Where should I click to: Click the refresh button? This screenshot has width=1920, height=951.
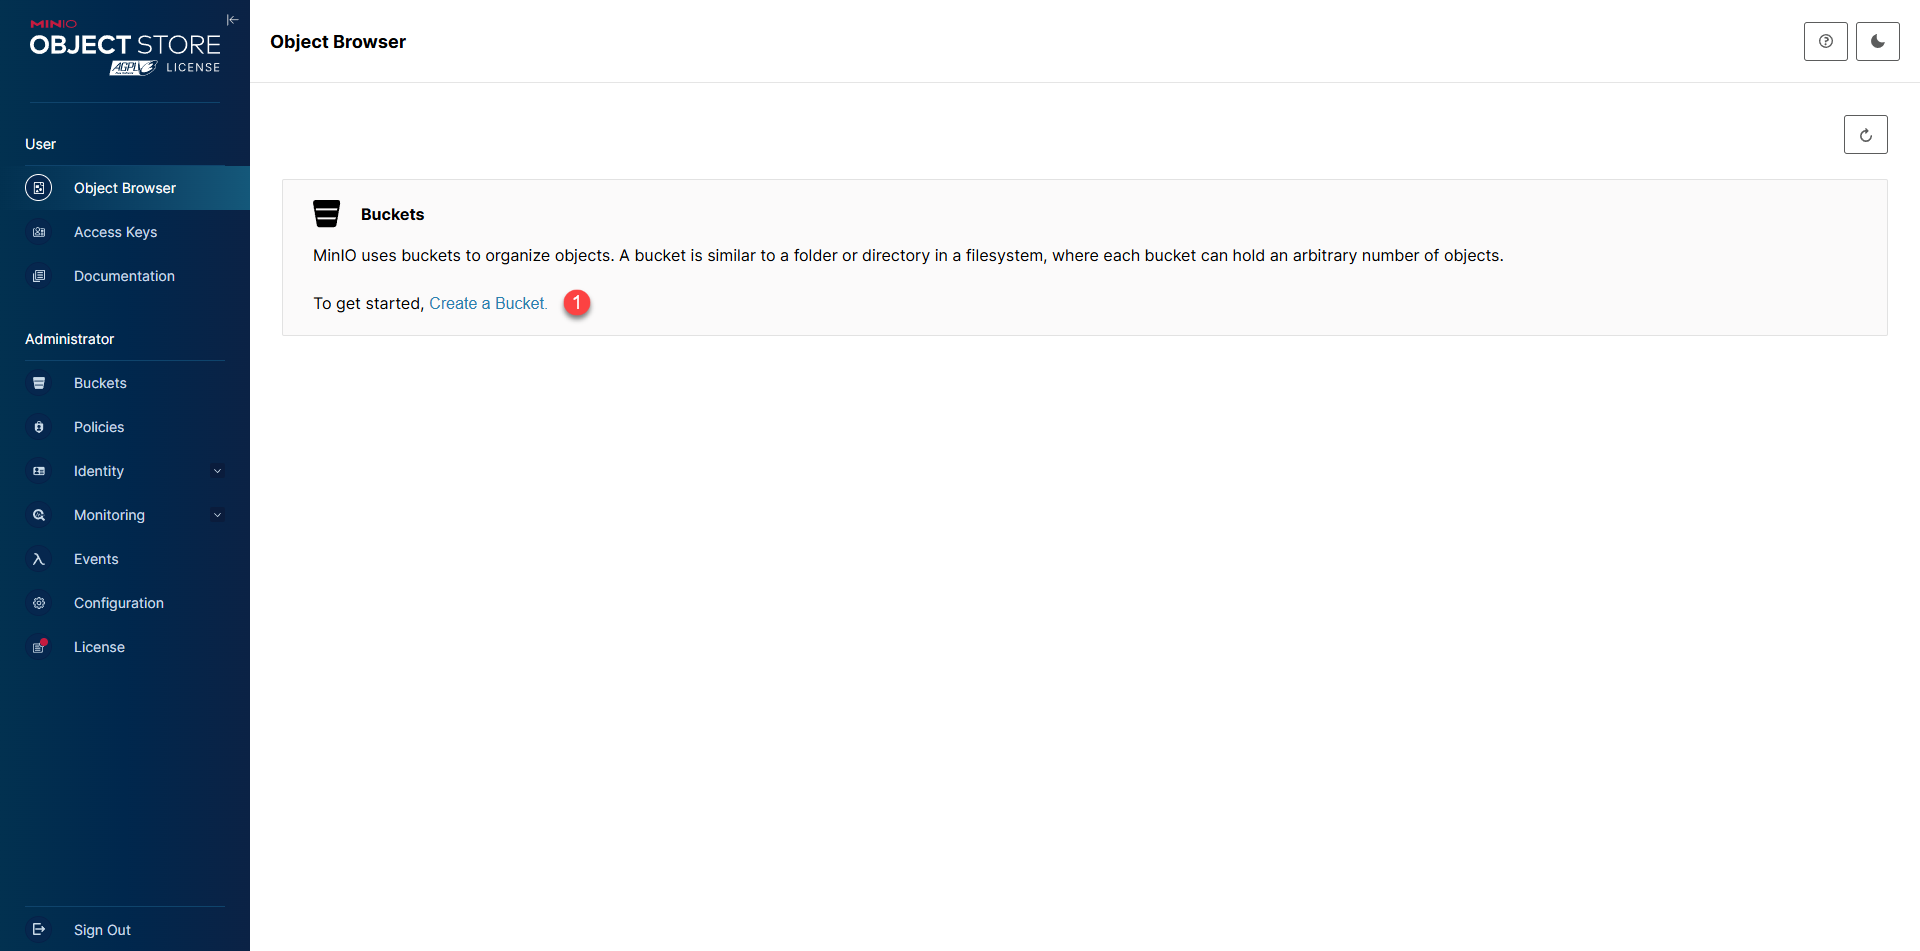[1865, 135]
